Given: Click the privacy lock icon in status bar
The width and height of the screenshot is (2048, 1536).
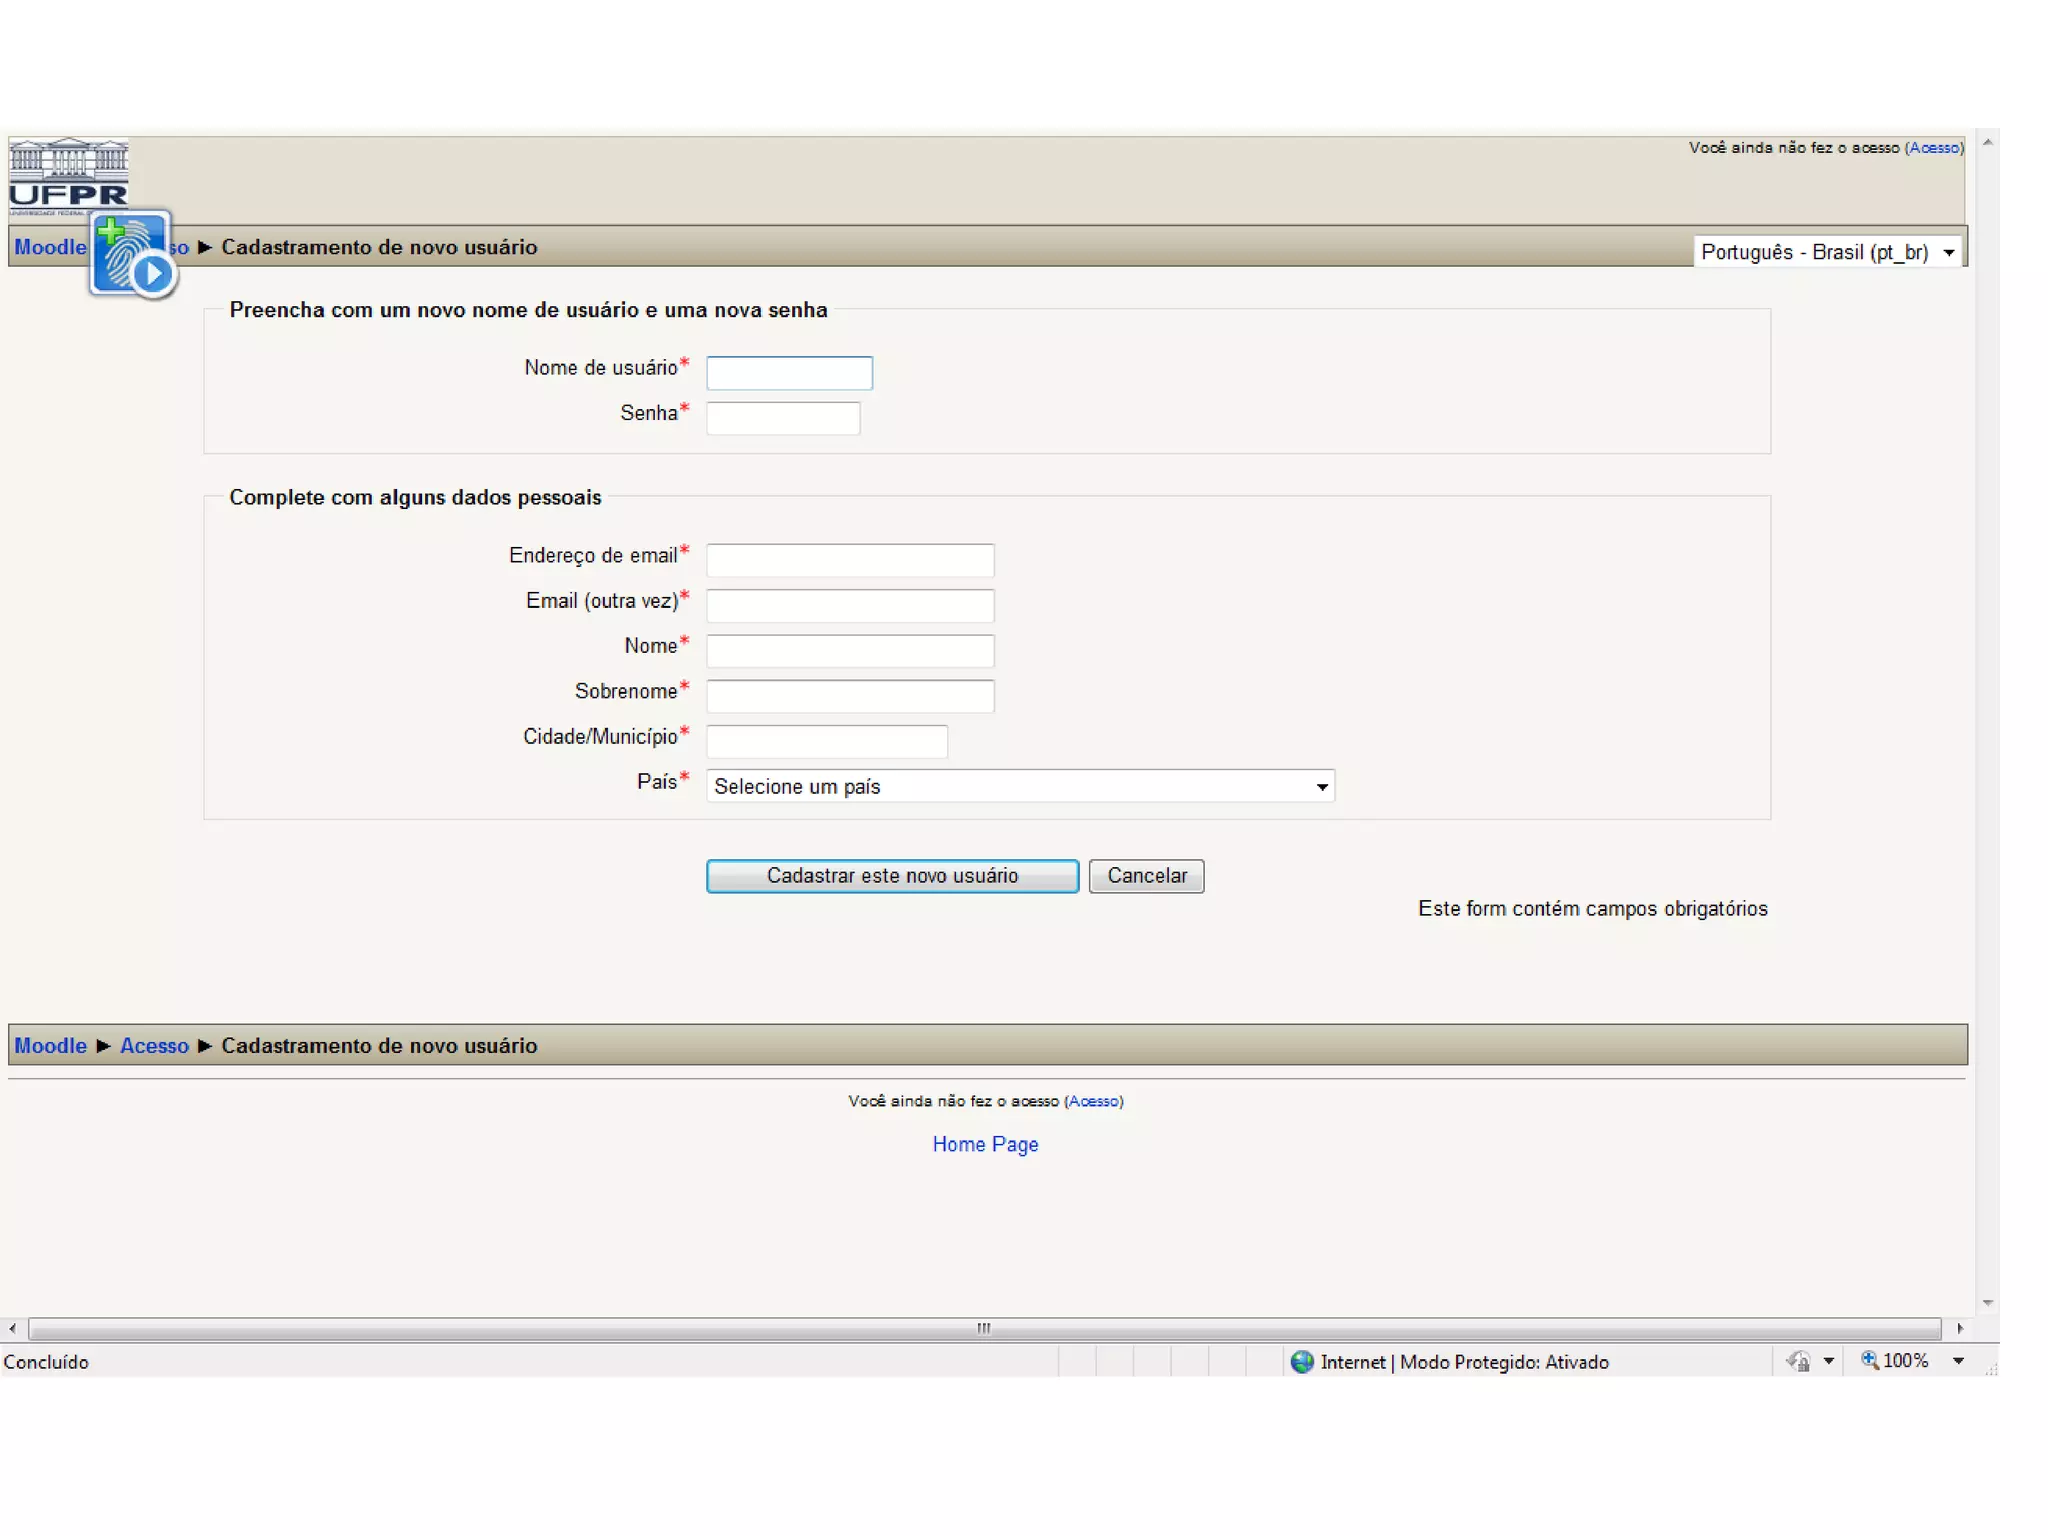Looking at the screenshot, I should coord(1798,1361).
